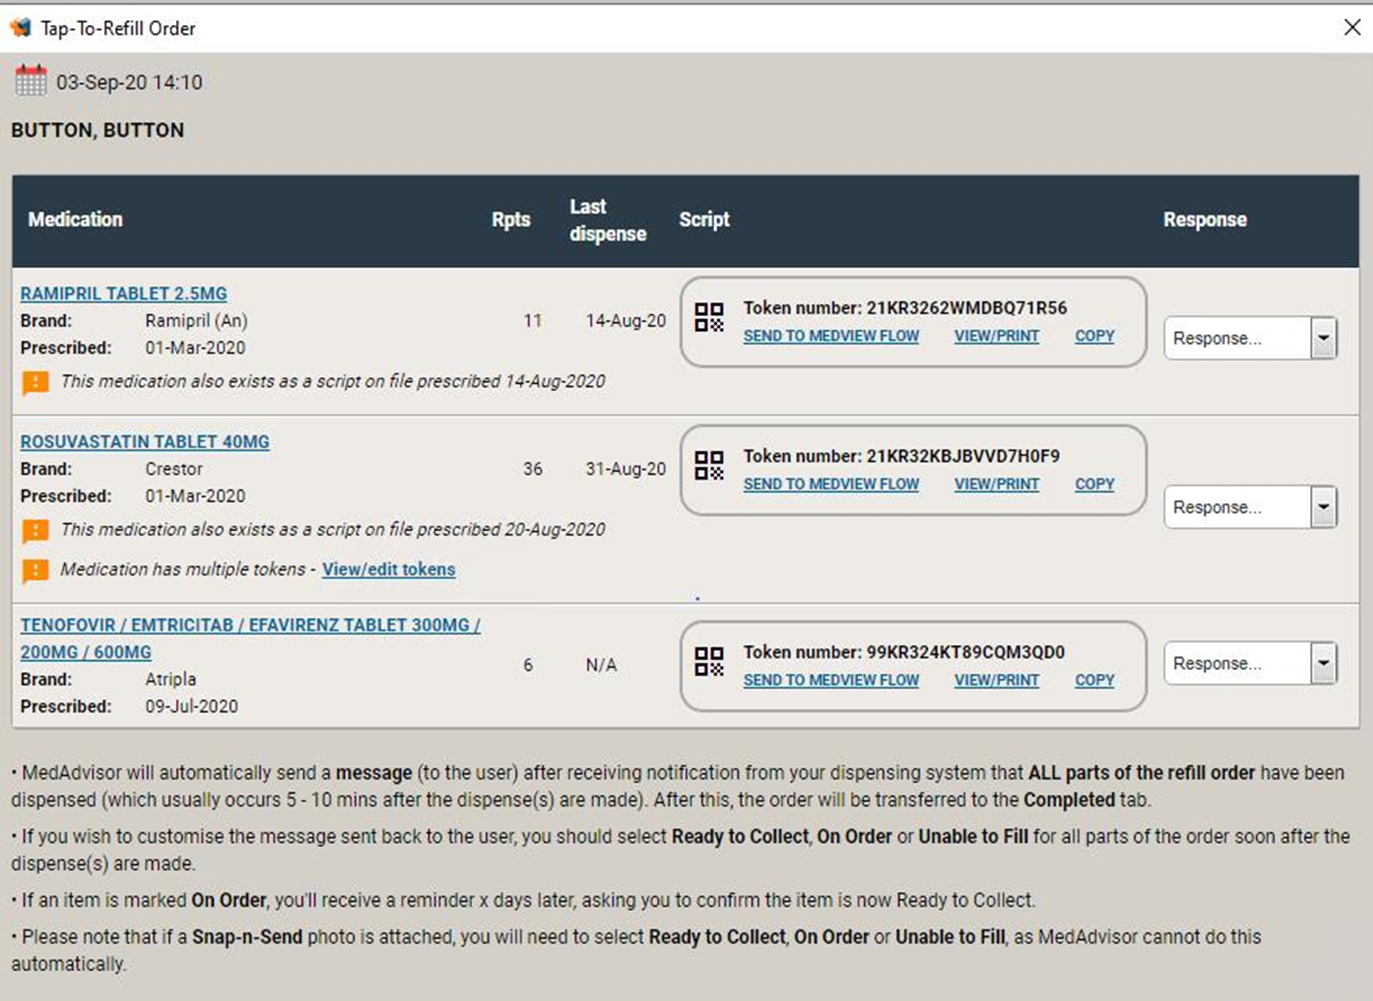Click the QR code icon for Tenofovir token
Screen dimensions: 1373x1001
point(709,662)
